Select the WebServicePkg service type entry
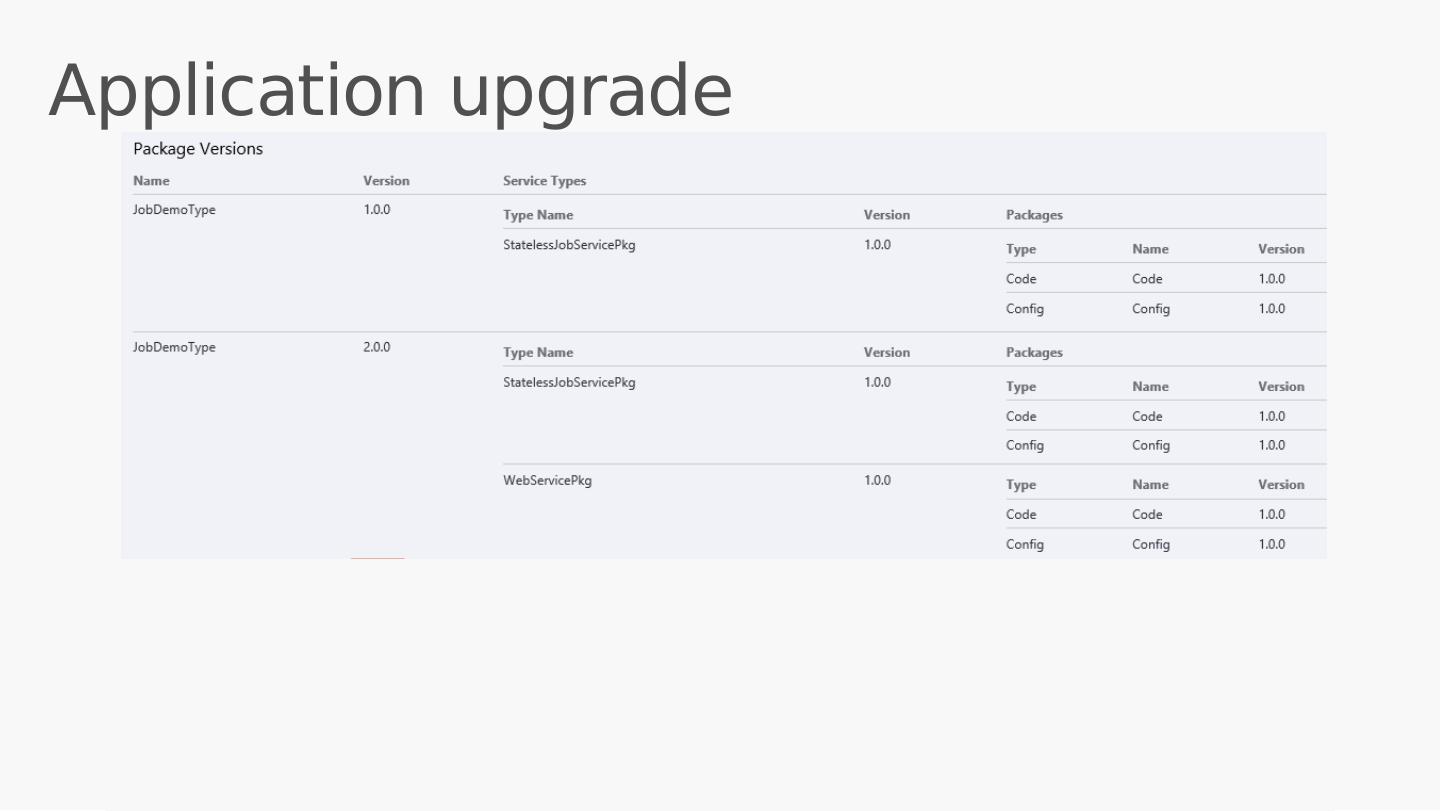The width and height of the screenshot is (1441, 811). point(547,481)
